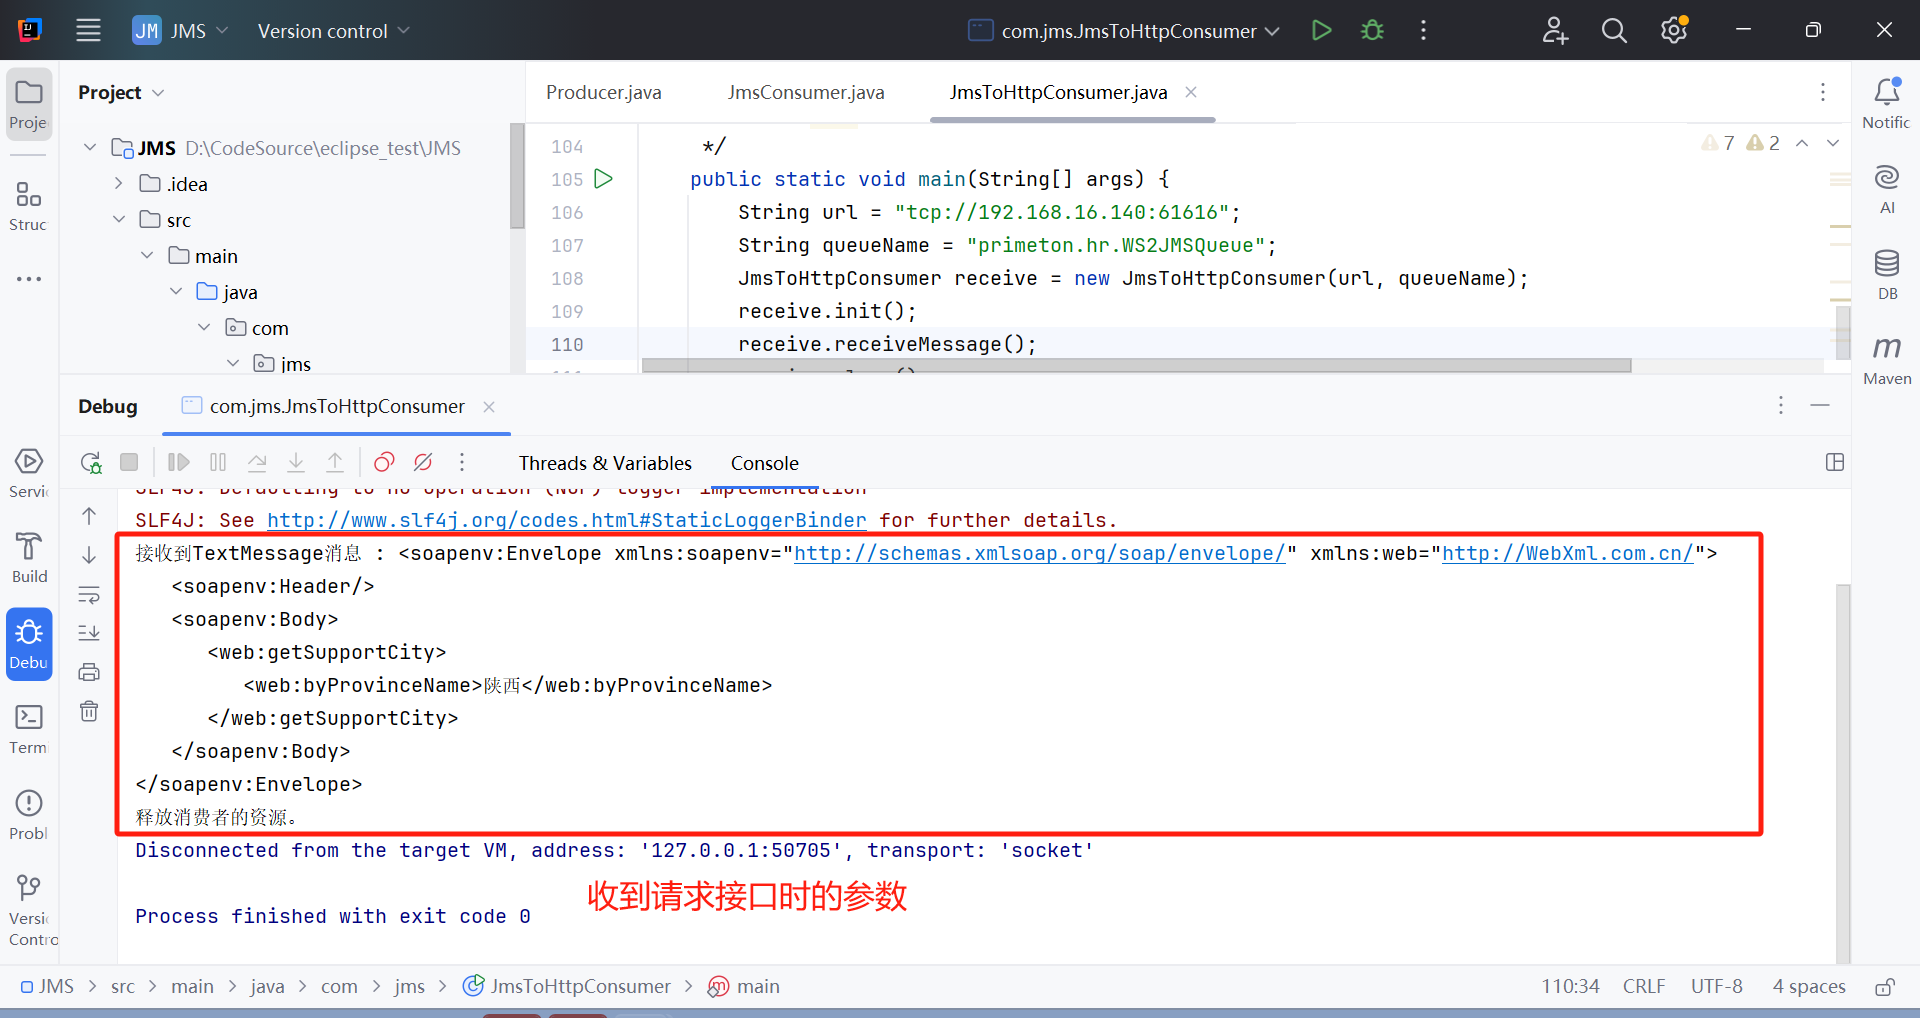This screenshot has width=1920, height=1018.
Task: Open the slf4j StaticLoggerBinder link
Action: pyautogui.click(x=566, y=521)
